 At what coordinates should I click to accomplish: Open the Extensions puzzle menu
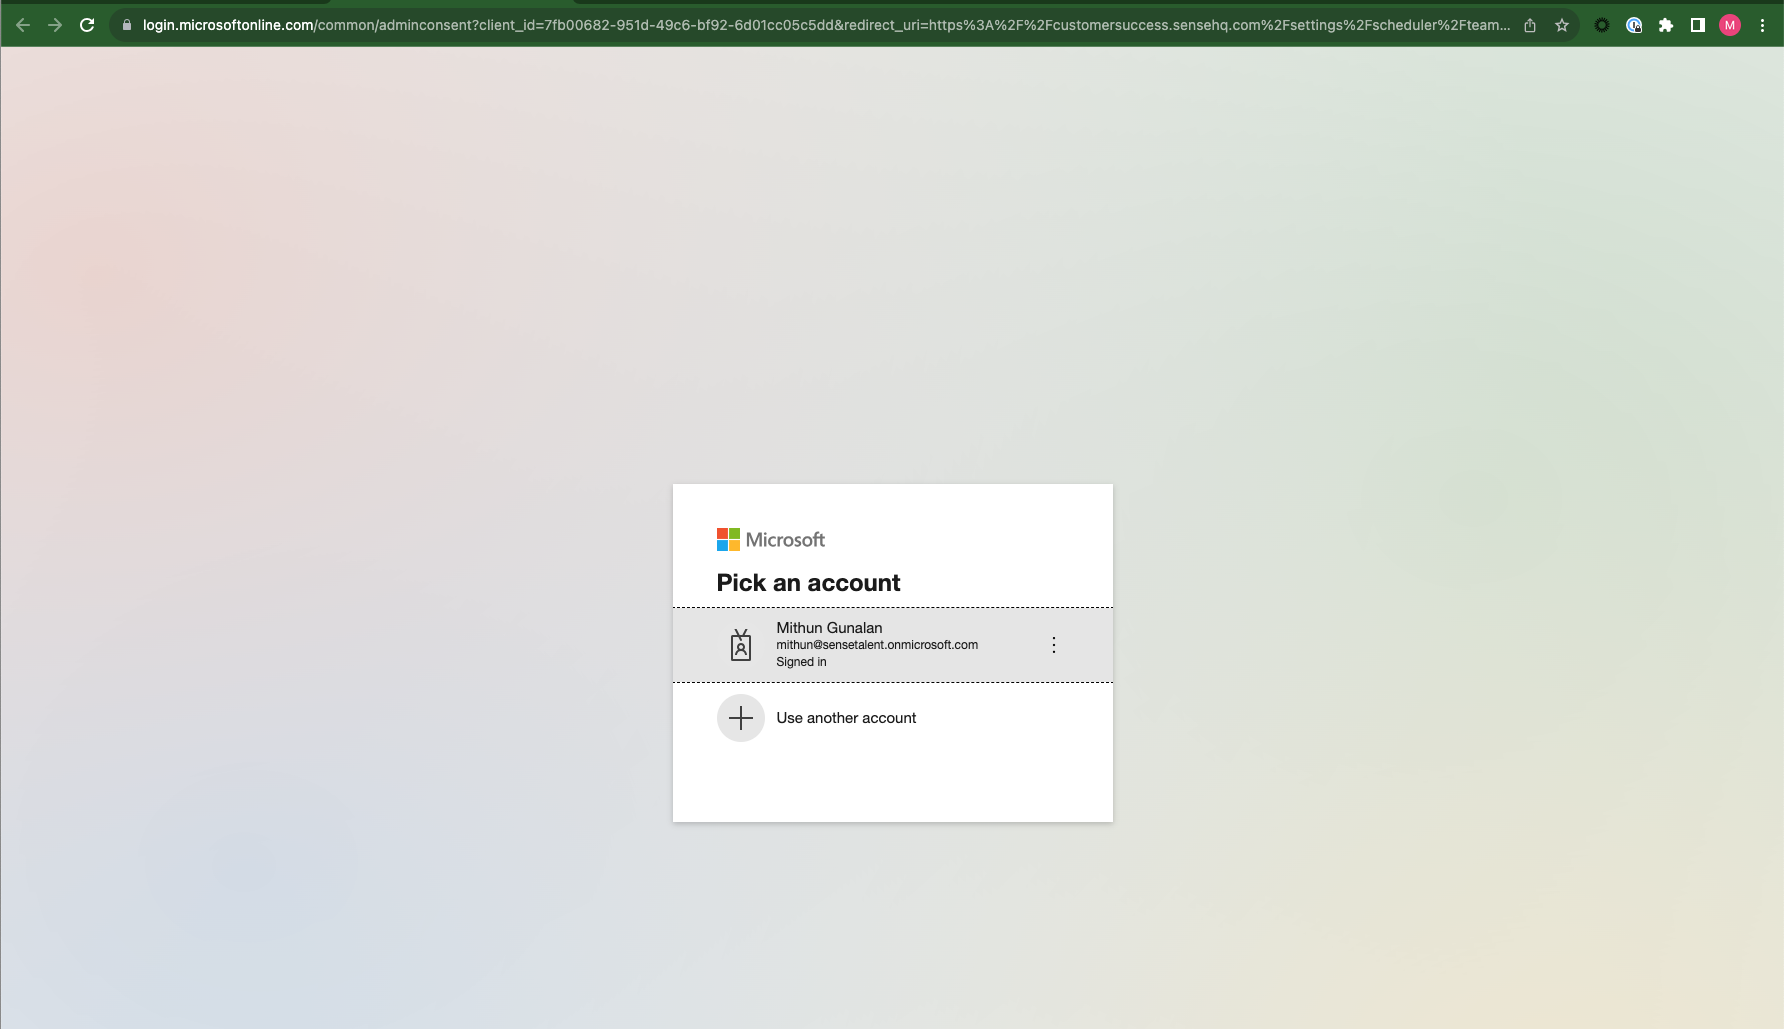[1666, 25]
